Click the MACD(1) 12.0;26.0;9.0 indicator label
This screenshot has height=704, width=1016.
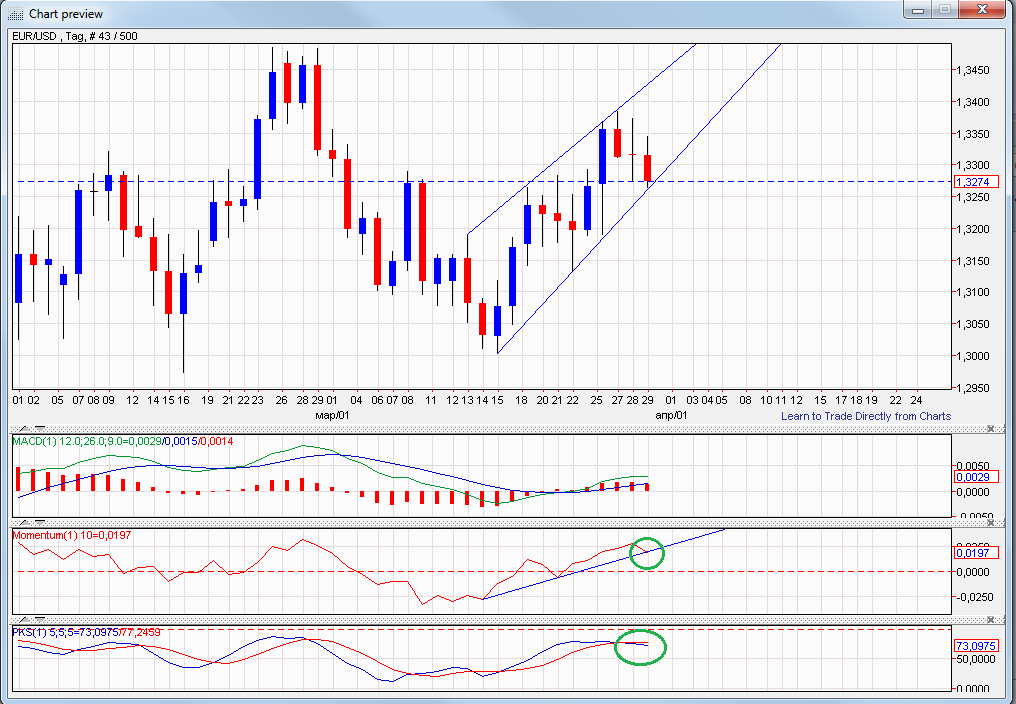click(123, 441)
